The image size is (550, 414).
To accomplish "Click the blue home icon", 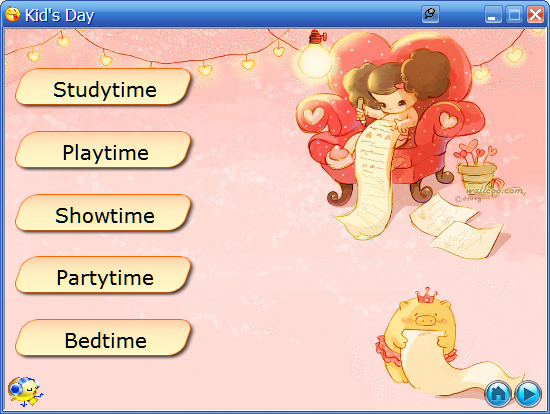I will [498, 394].
